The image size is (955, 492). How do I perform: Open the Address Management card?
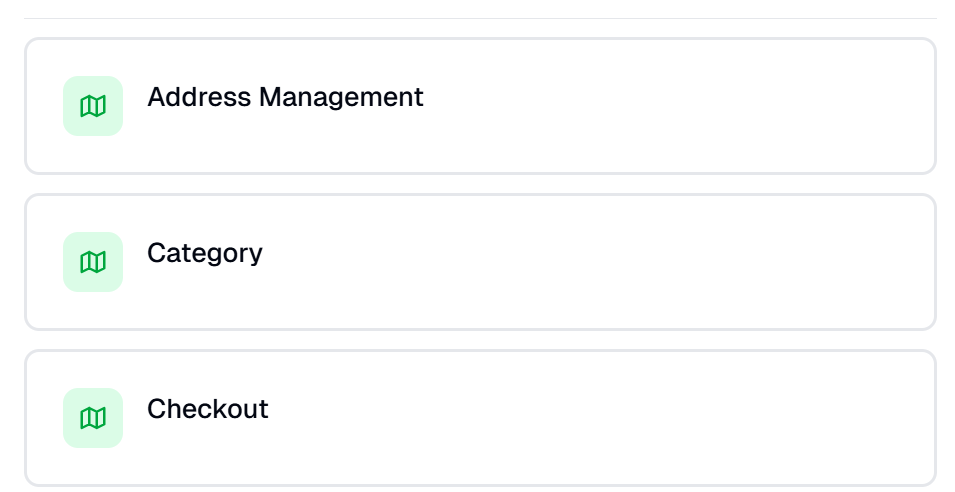click(x=480, y=106)
